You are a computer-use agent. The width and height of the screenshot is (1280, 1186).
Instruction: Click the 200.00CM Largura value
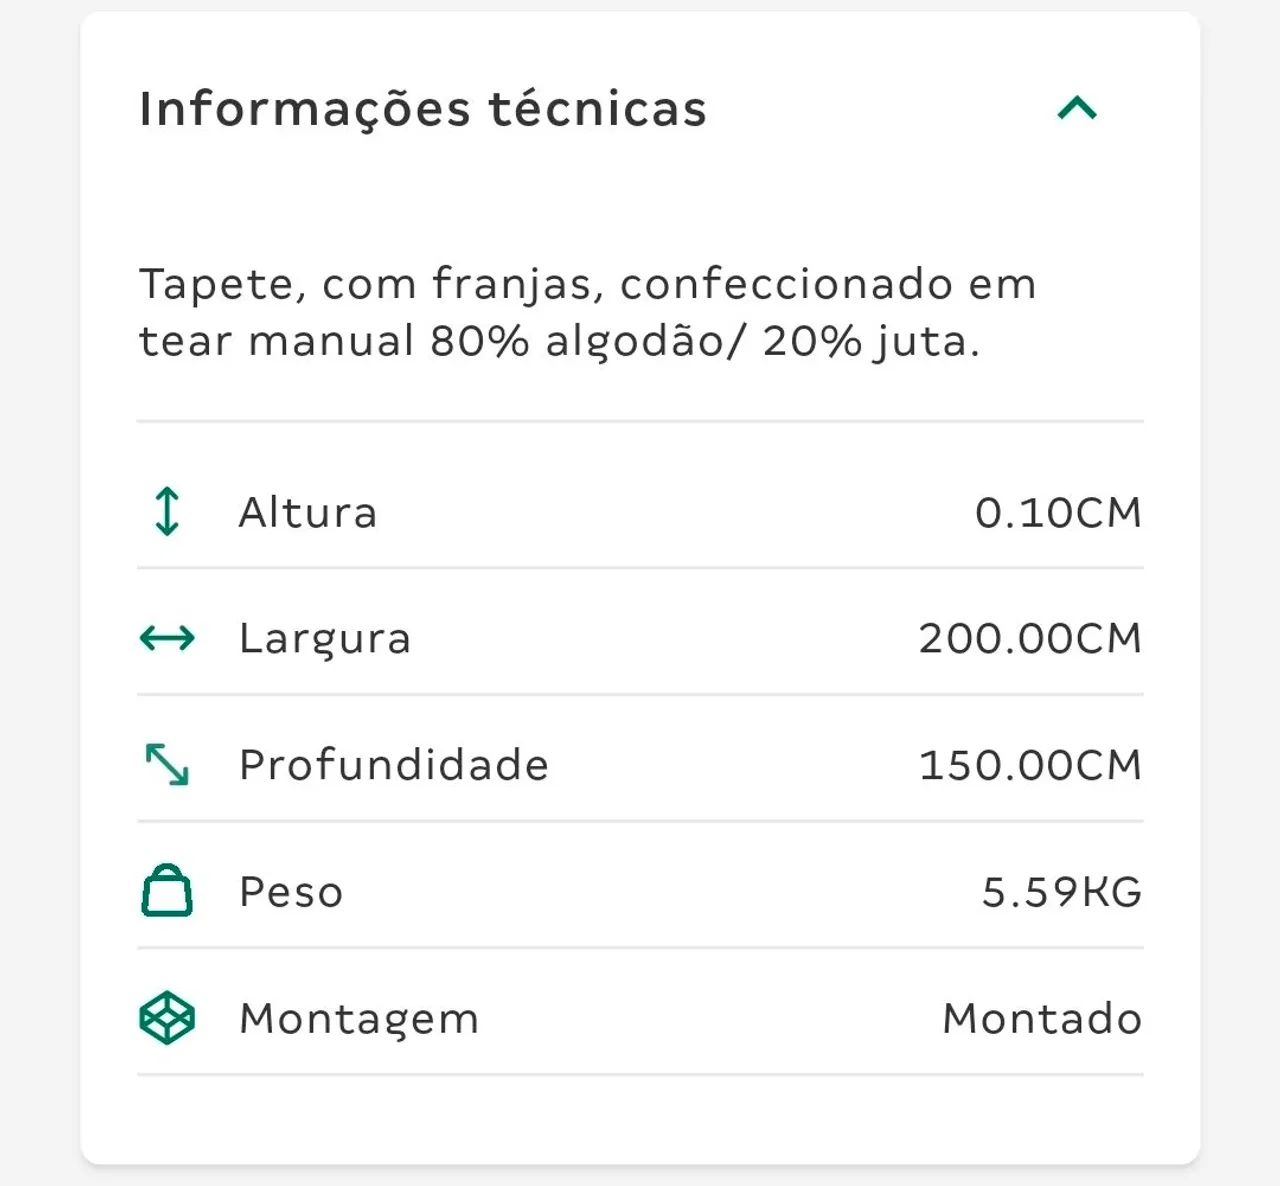point(1031,637)
